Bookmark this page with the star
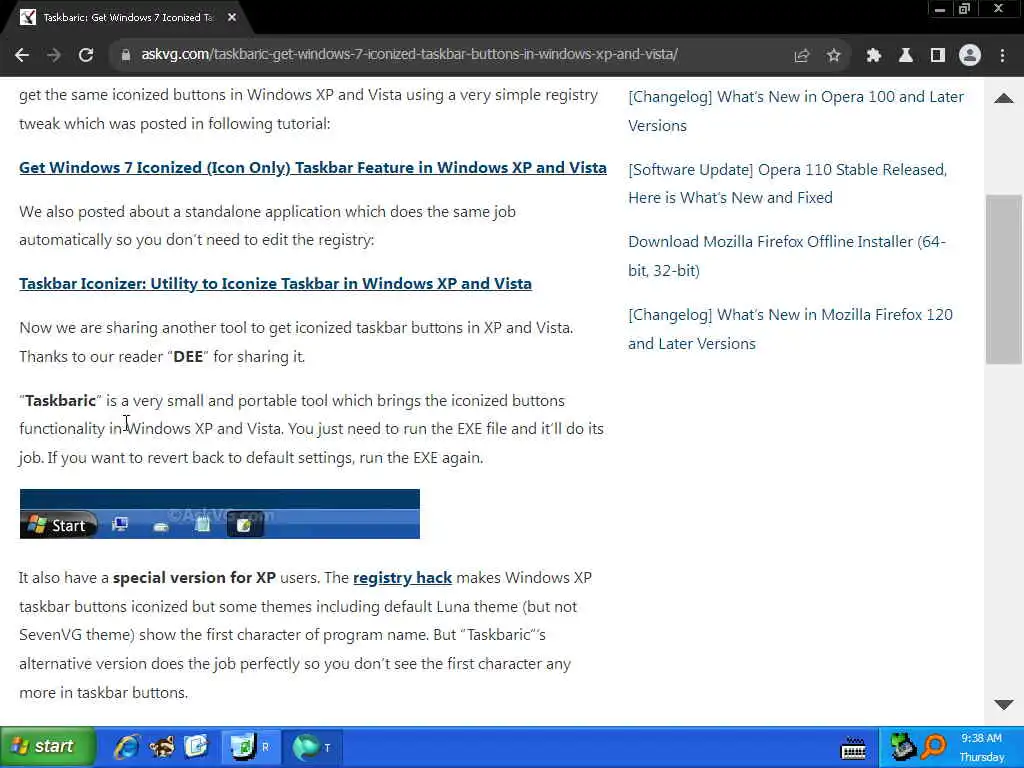The width and height of the screenshot is (1024, 768). click(x=833, y=56)
